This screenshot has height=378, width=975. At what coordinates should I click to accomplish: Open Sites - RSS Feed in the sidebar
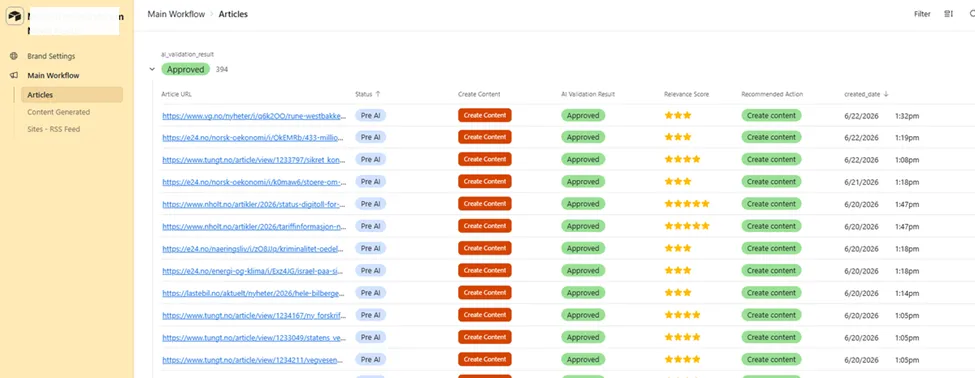click(x=53, y=129)
